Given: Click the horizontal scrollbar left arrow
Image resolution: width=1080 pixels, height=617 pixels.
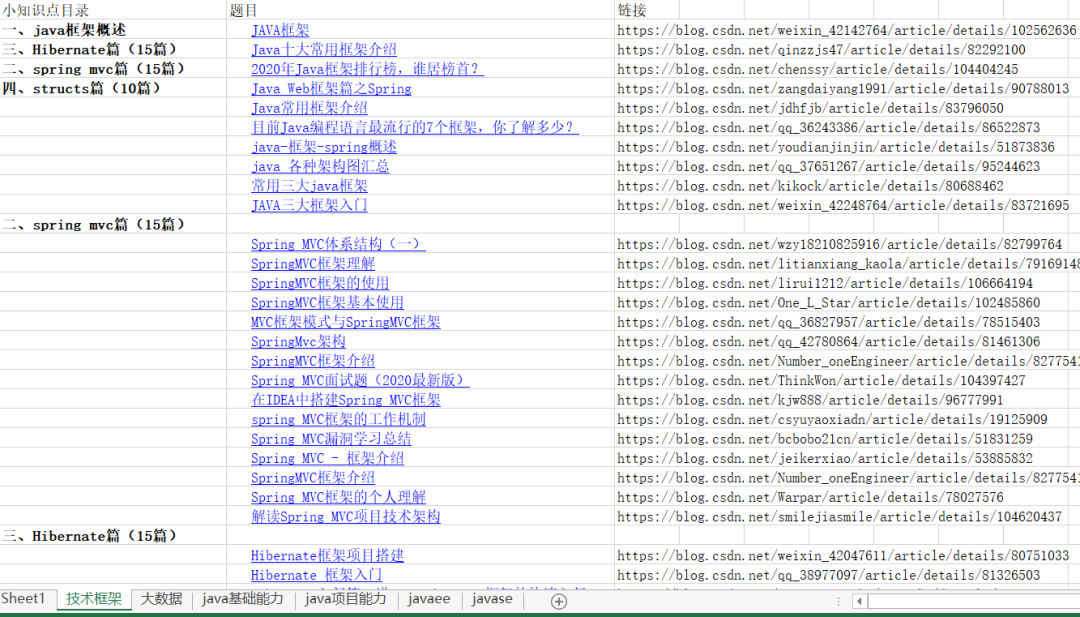Looking at the screenshot, I should pos(859,601).
